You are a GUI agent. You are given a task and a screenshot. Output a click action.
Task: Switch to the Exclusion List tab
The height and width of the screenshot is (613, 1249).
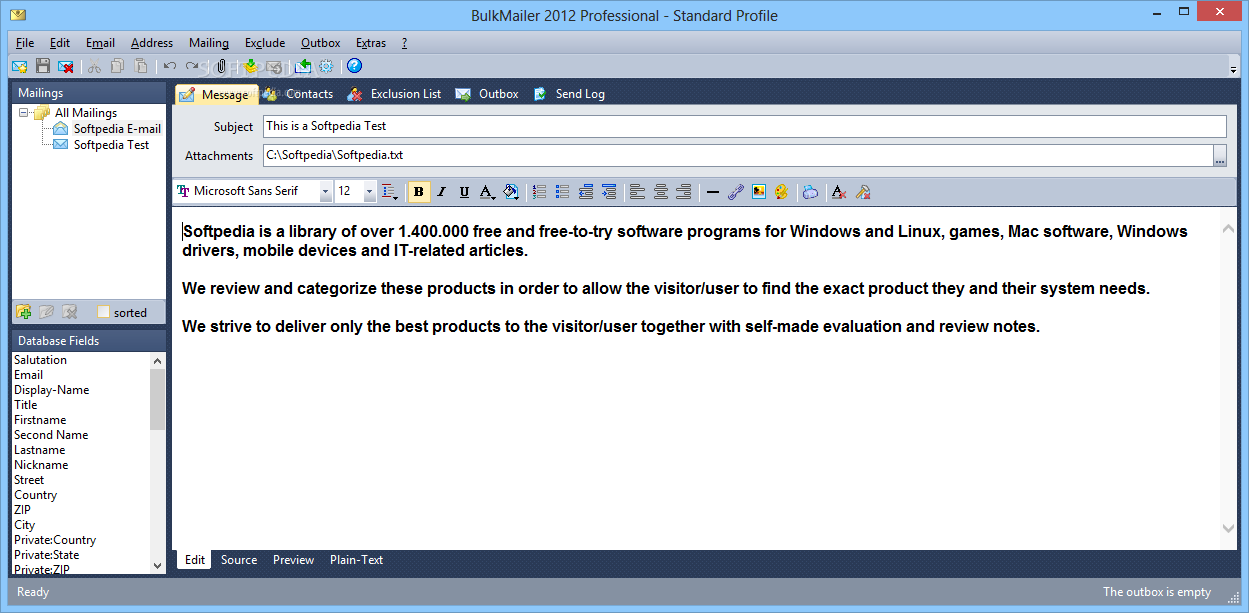click(394, 94)
